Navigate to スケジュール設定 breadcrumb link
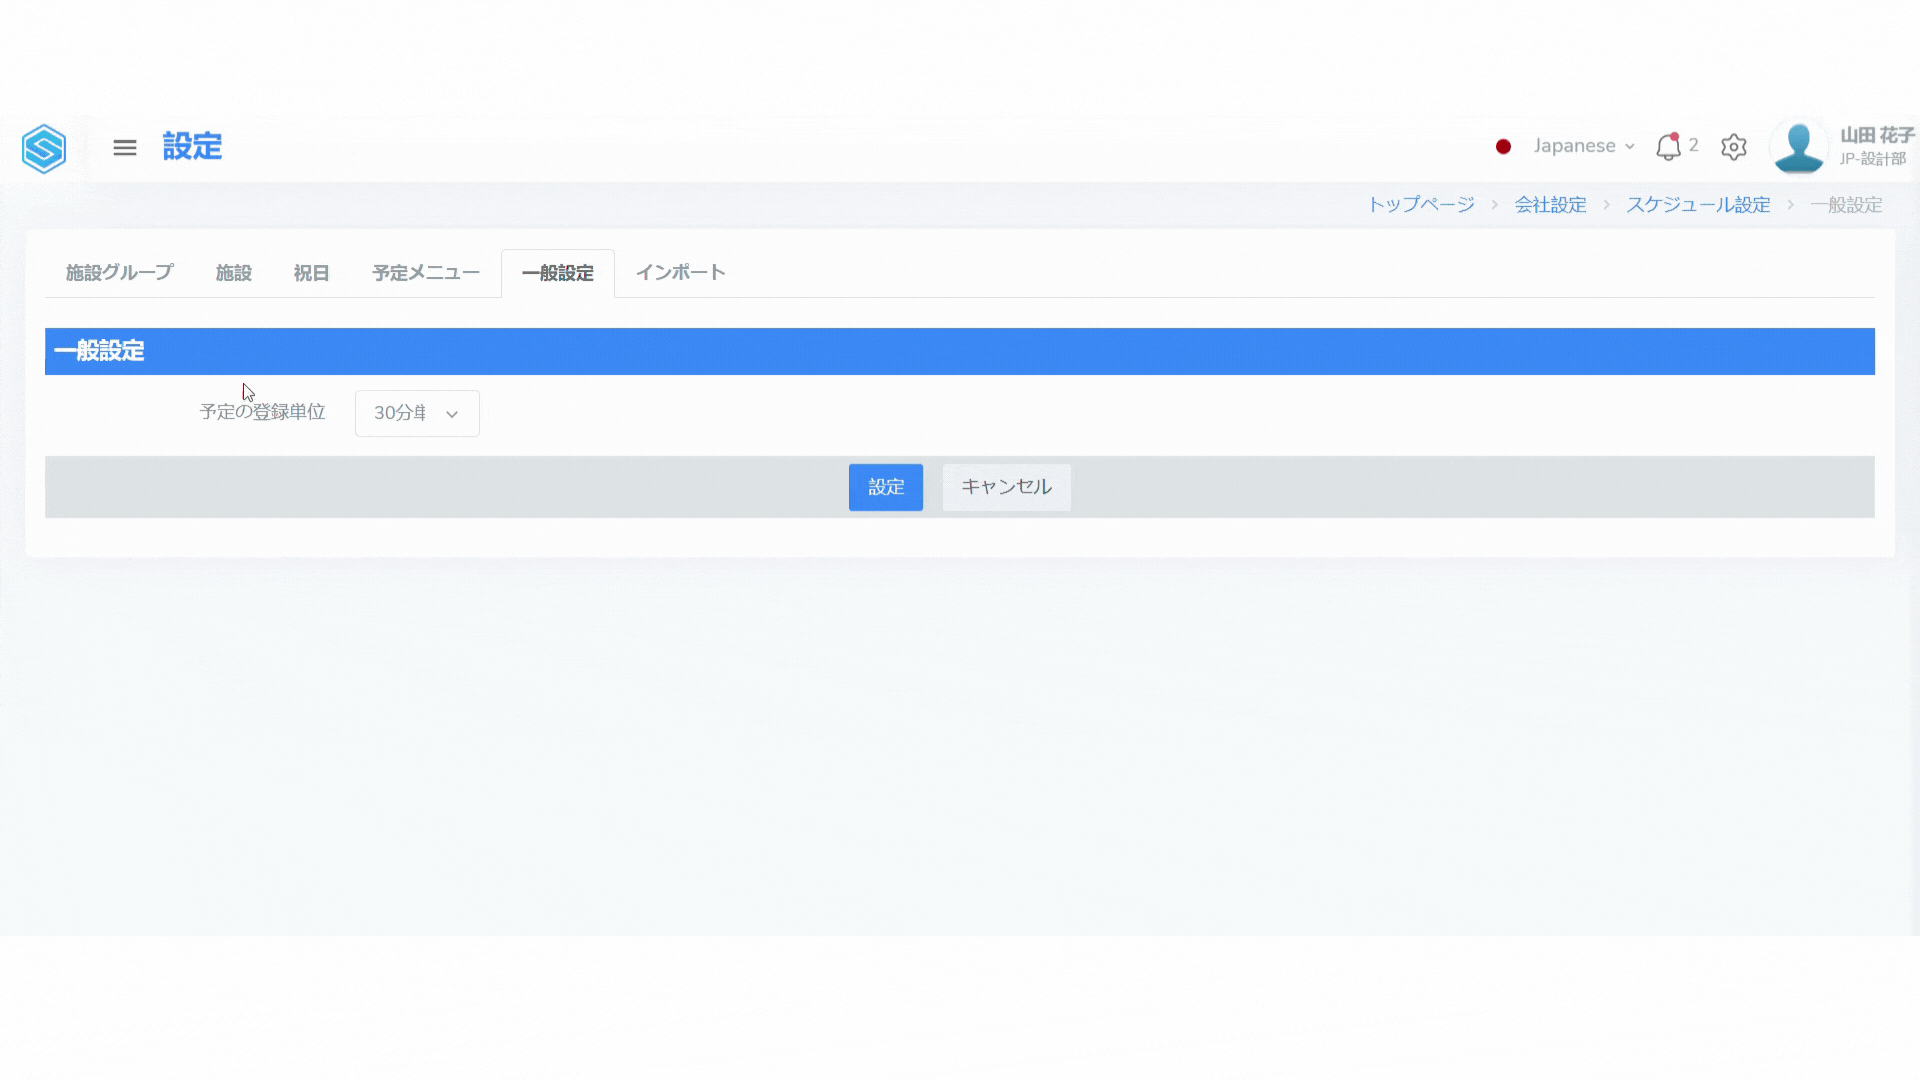Image resolution: width=1920 pixels, height=1080 pixels. tap(1698, 205)
